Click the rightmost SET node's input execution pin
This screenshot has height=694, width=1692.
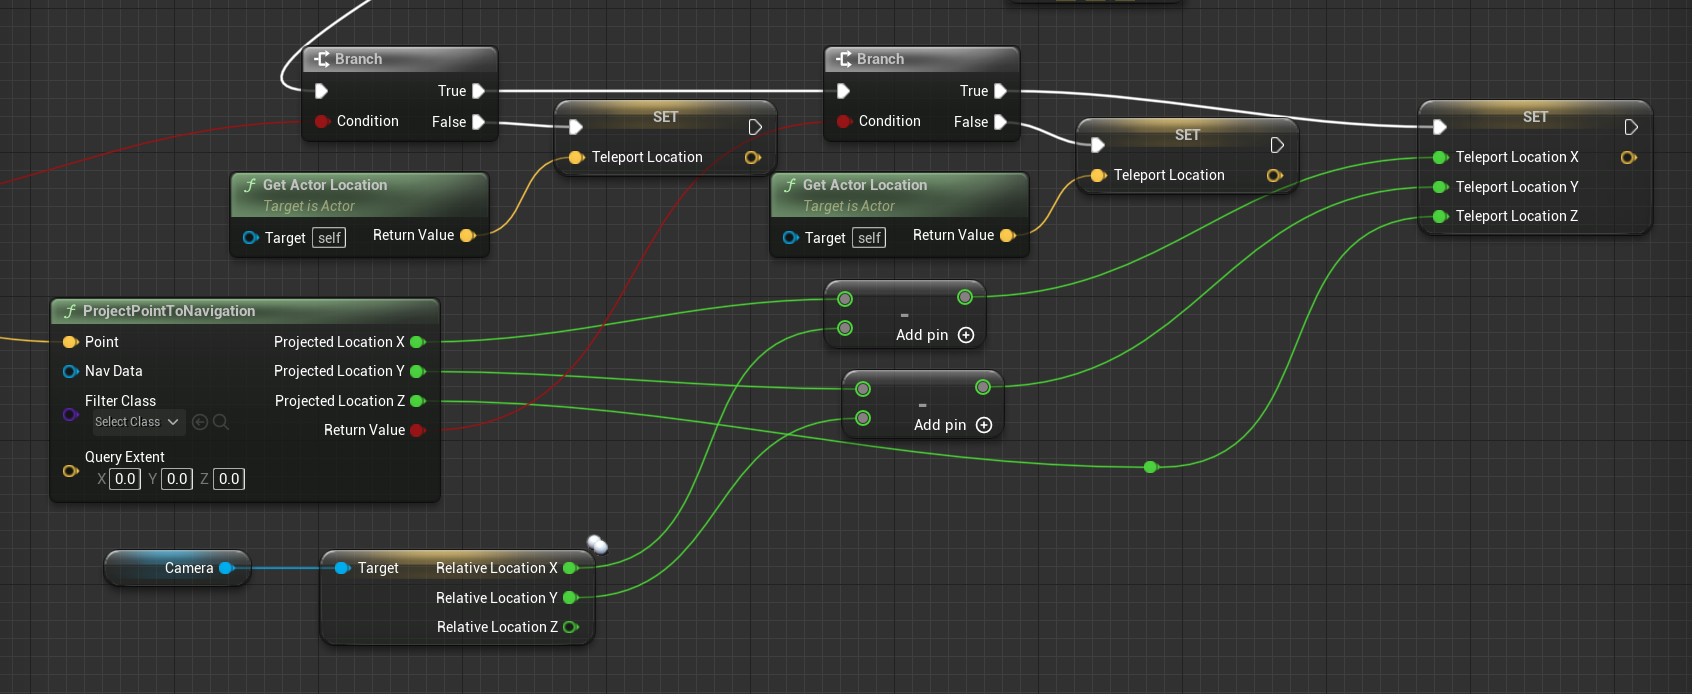pos(1440,127)
